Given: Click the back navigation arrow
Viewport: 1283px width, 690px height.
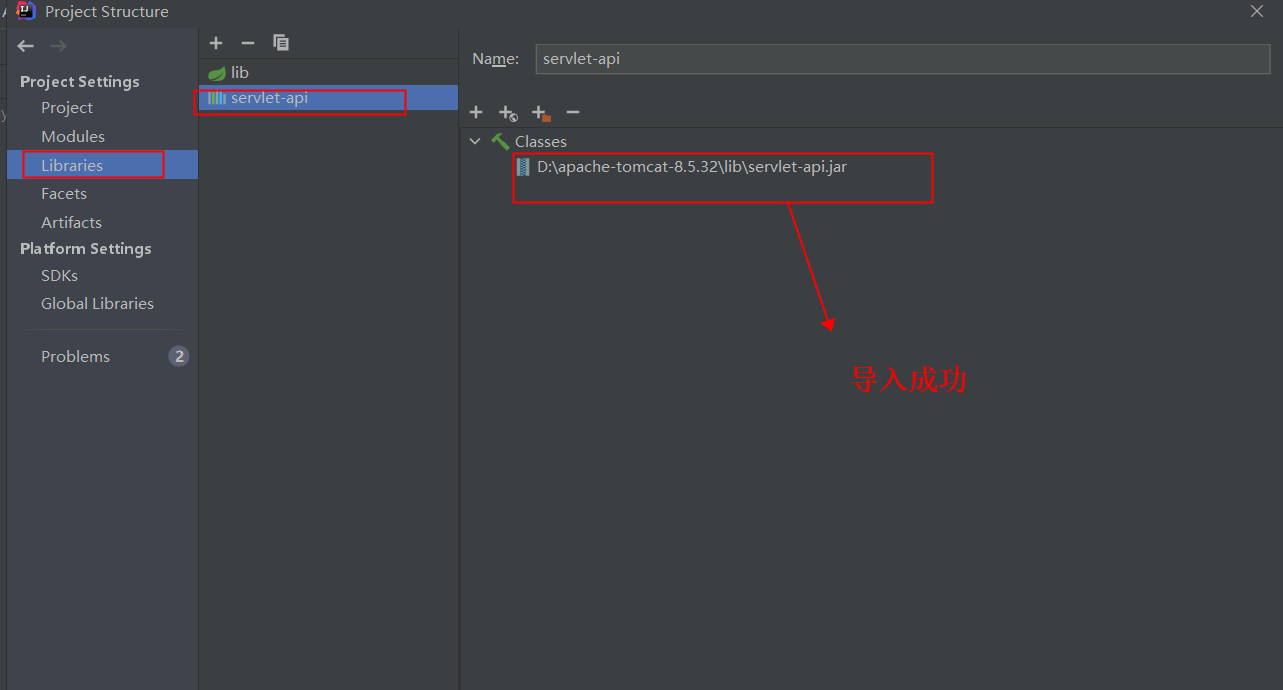Looking at the screenshot, I should tap(26, 46).
